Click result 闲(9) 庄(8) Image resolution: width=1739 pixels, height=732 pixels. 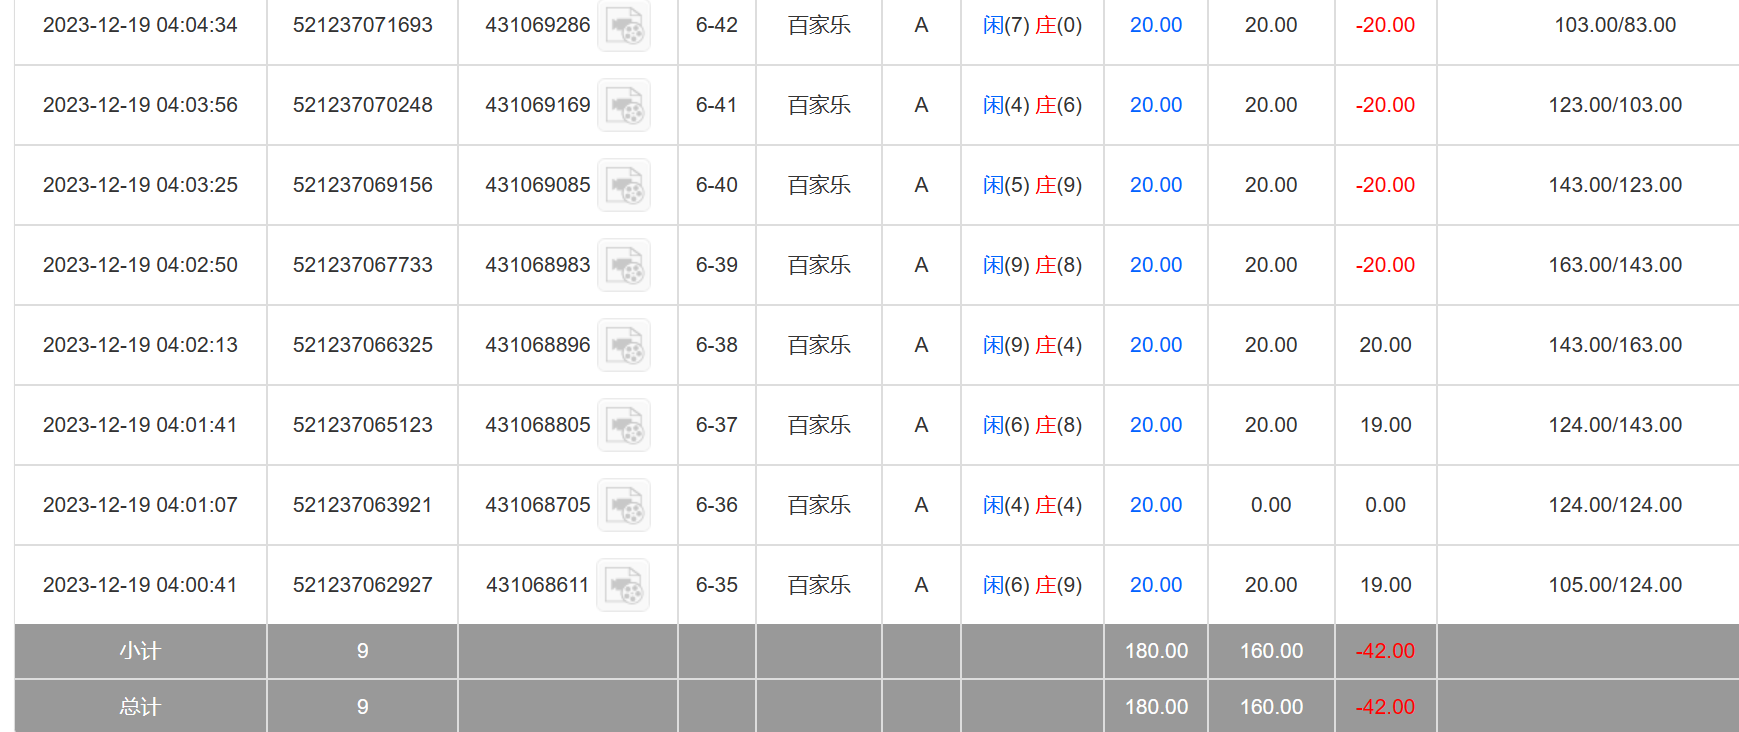1032,265
